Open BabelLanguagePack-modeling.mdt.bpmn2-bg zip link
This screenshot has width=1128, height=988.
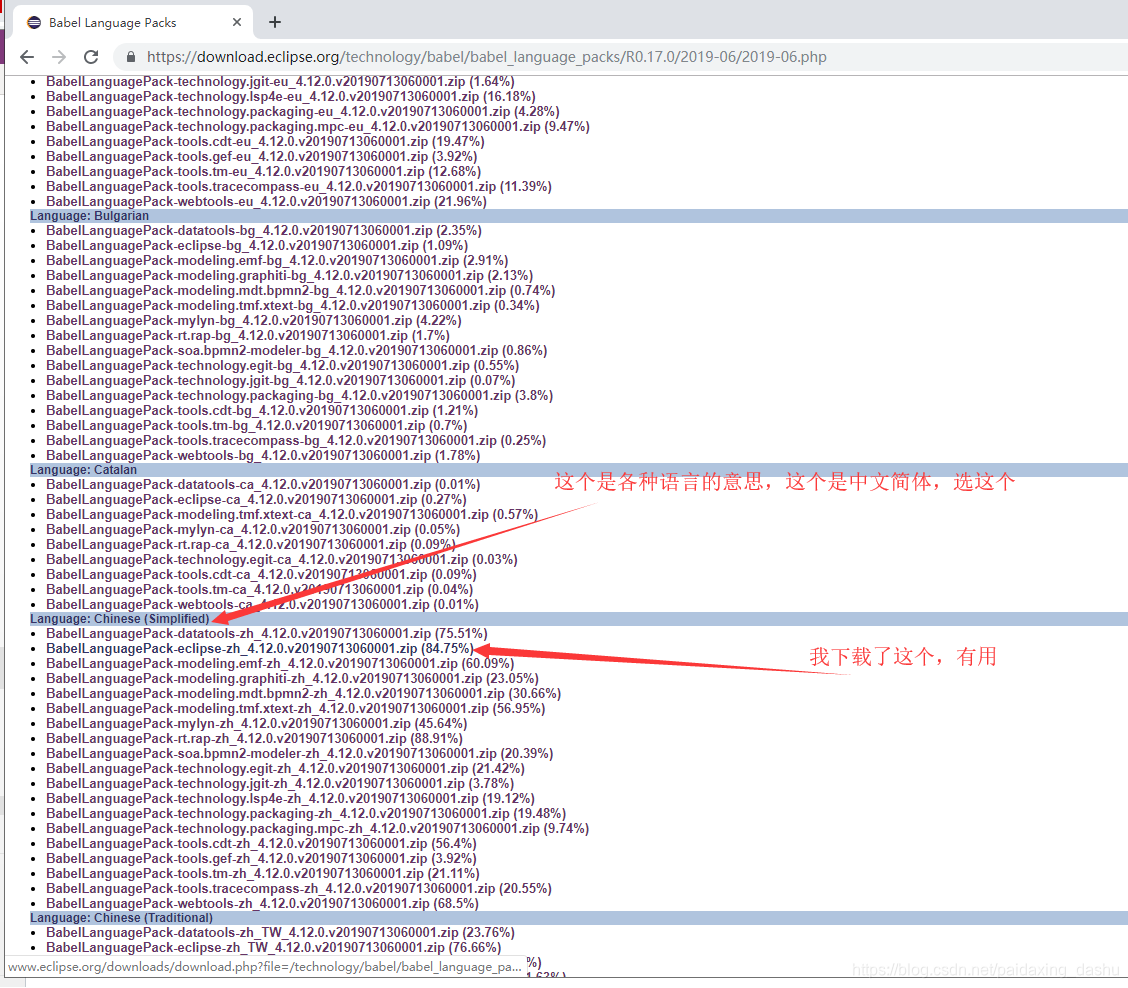point(301,291)
